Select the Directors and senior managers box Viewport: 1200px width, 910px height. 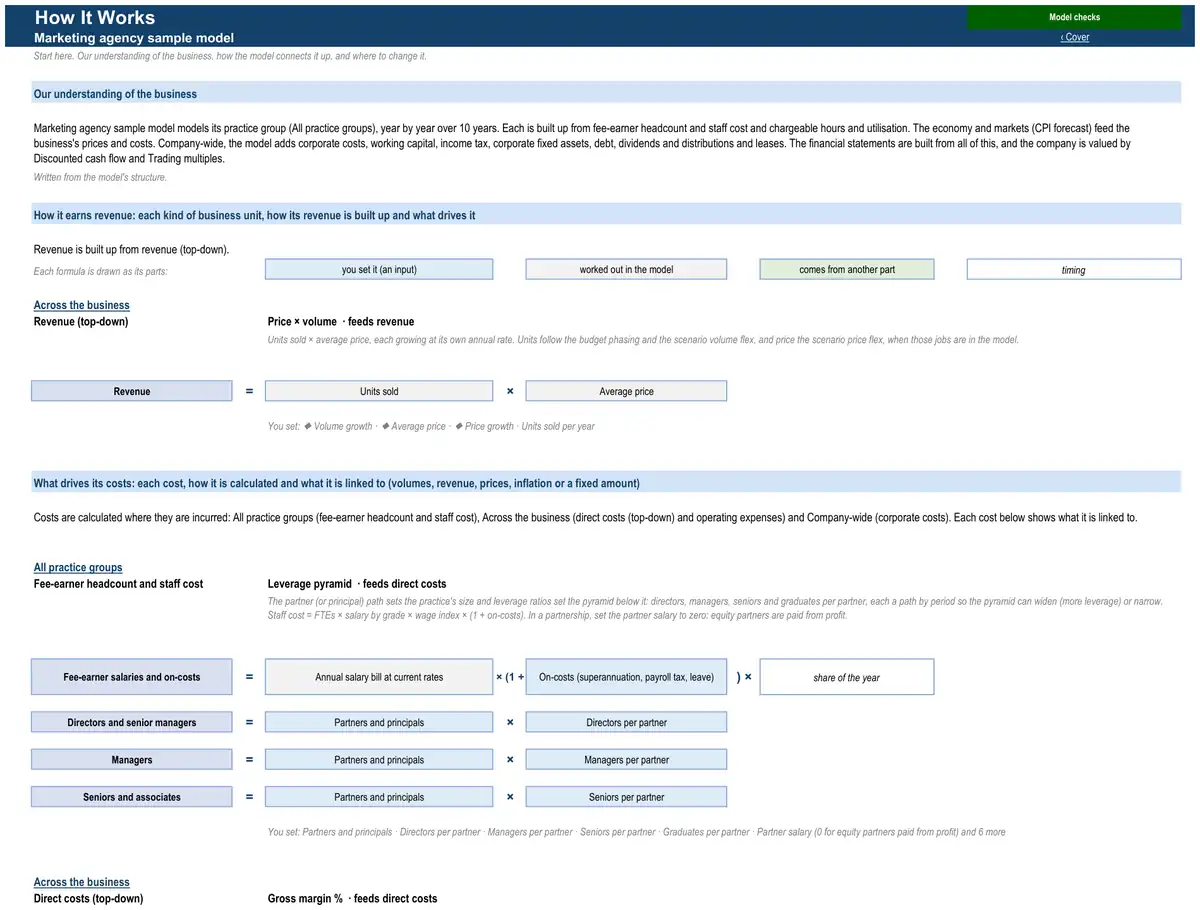[132, 722]
